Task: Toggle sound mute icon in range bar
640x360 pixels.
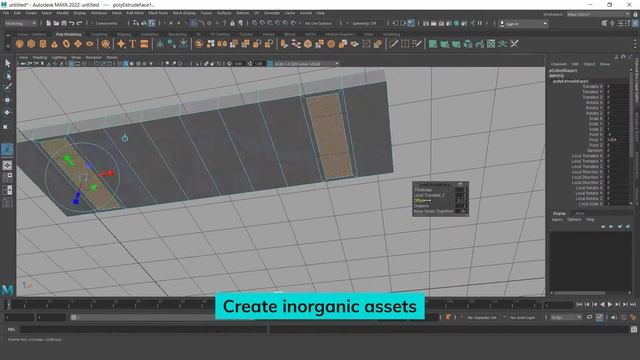Action: click(614, 317)
